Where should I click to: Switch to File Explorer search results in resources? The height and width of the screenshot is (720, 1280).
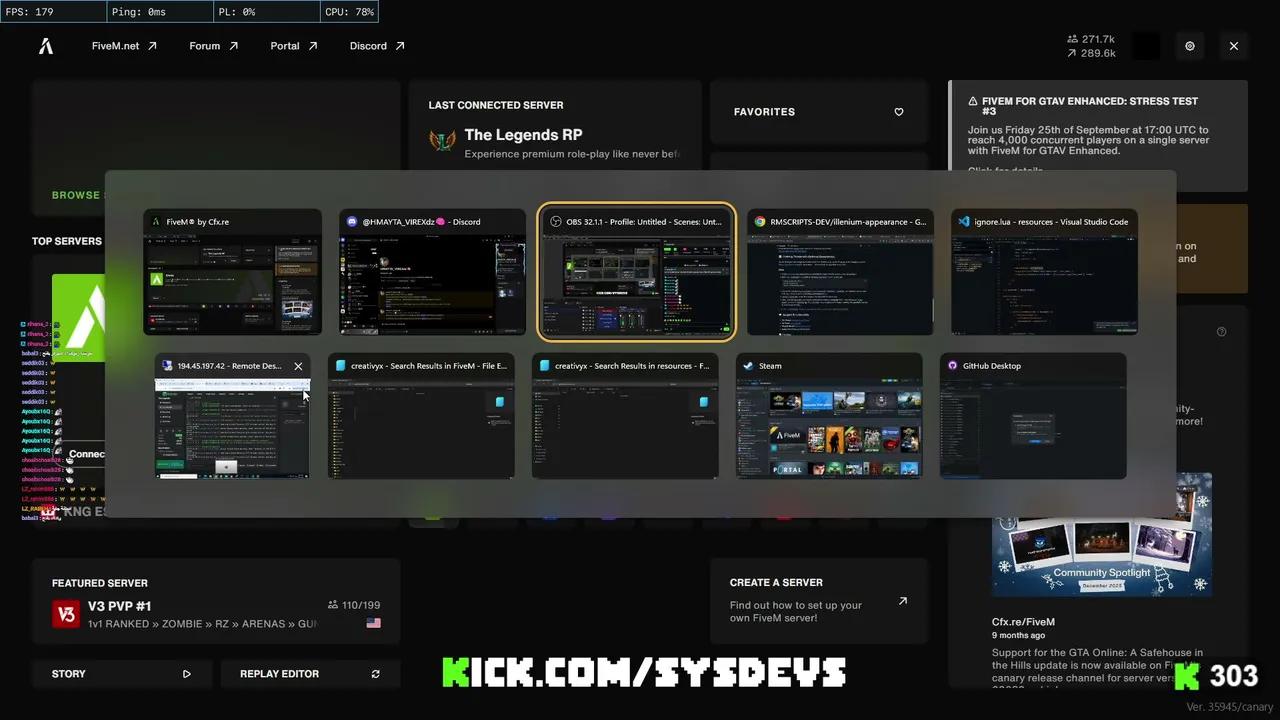click(625, 416)
